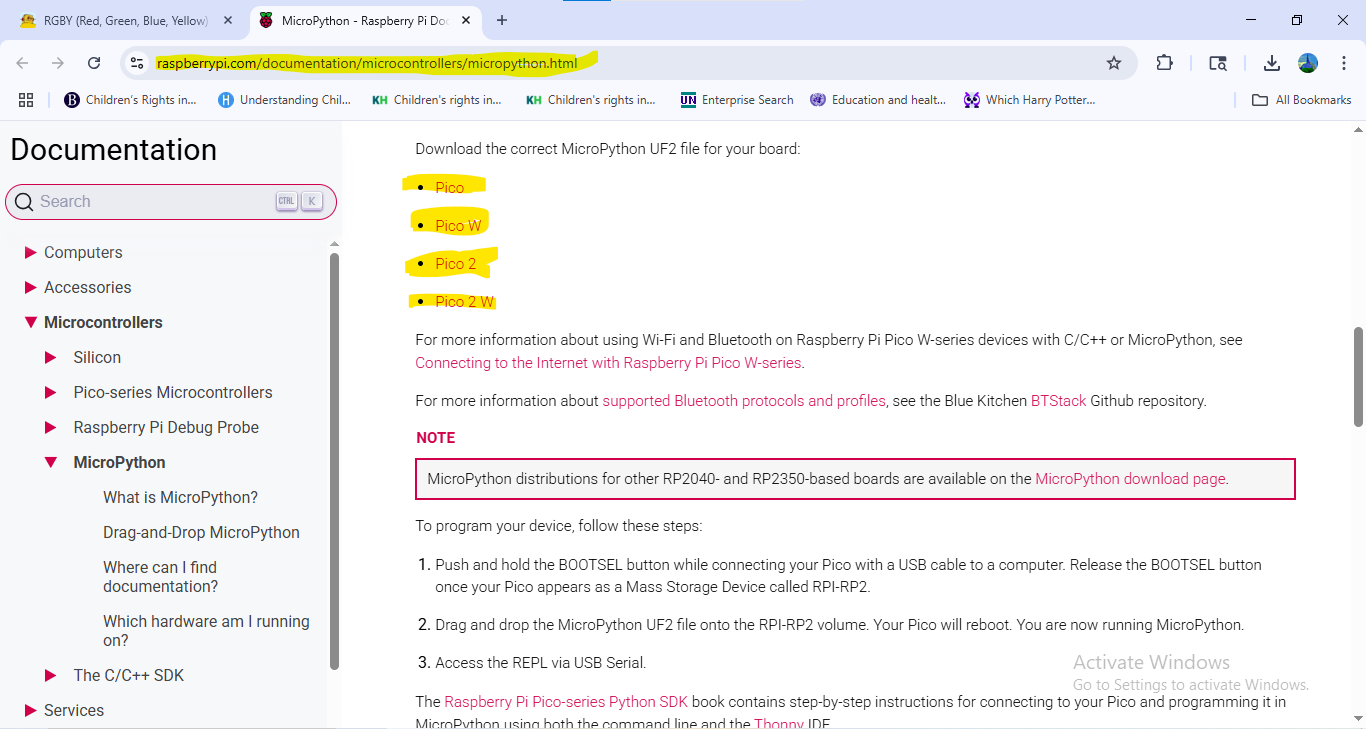Click the search magnifier icon in Documentation
The height and width of the screenshot is (729, 1366).
24,202
